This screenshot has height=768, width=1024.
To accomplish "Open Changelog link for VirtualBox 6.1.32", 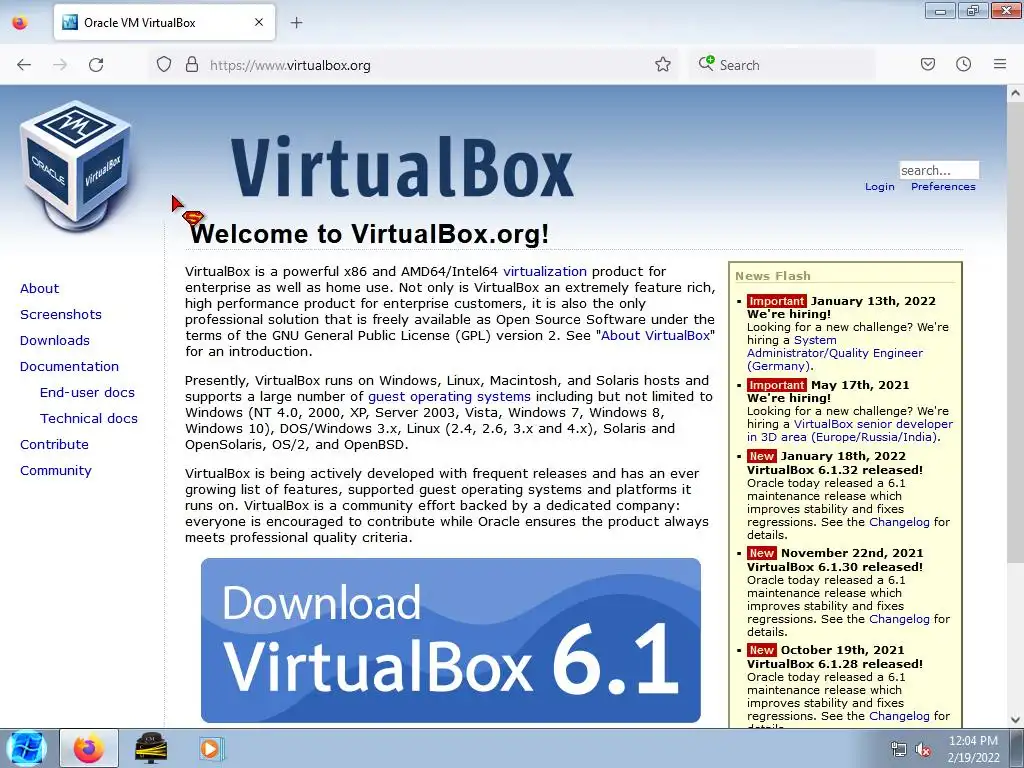I will coord(899,522).
